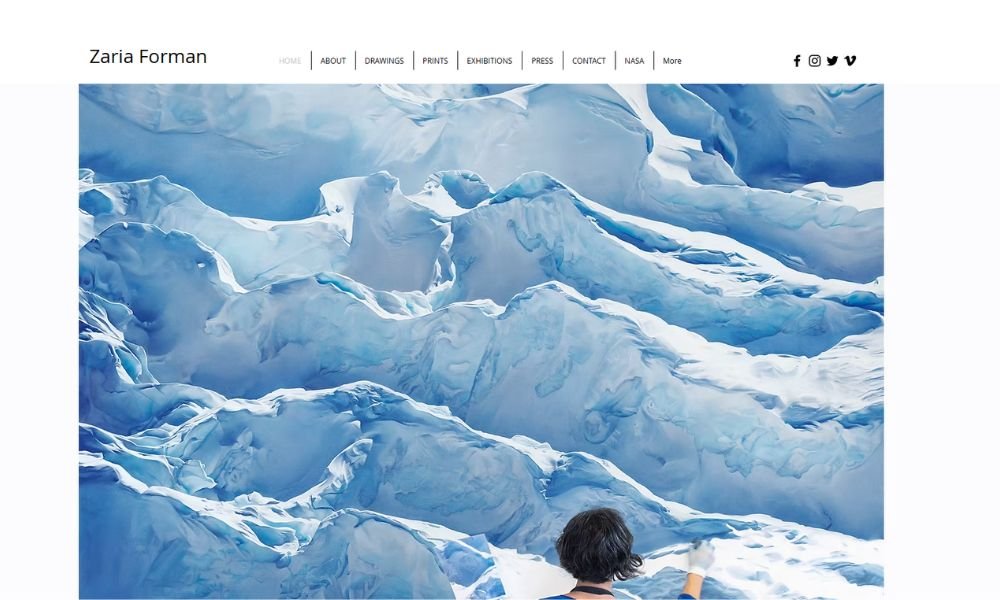Expand the More navigation dropdown

coord(672,61)
